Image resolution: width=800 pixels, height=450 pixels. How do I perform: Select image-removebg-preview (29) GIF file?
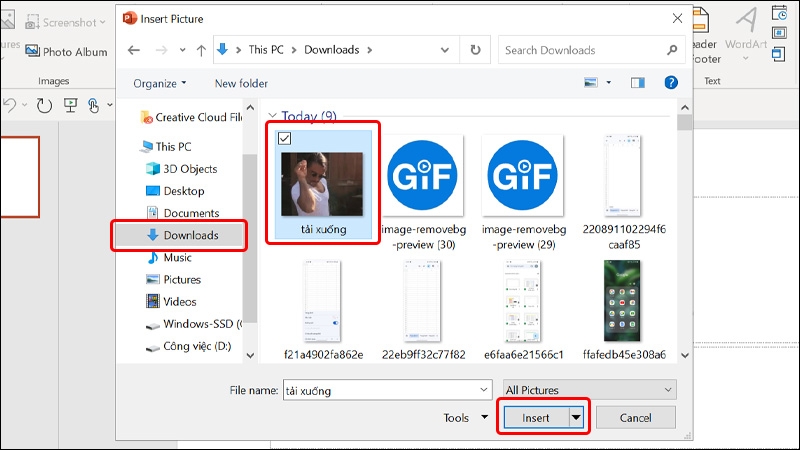(x=523, y=192)
